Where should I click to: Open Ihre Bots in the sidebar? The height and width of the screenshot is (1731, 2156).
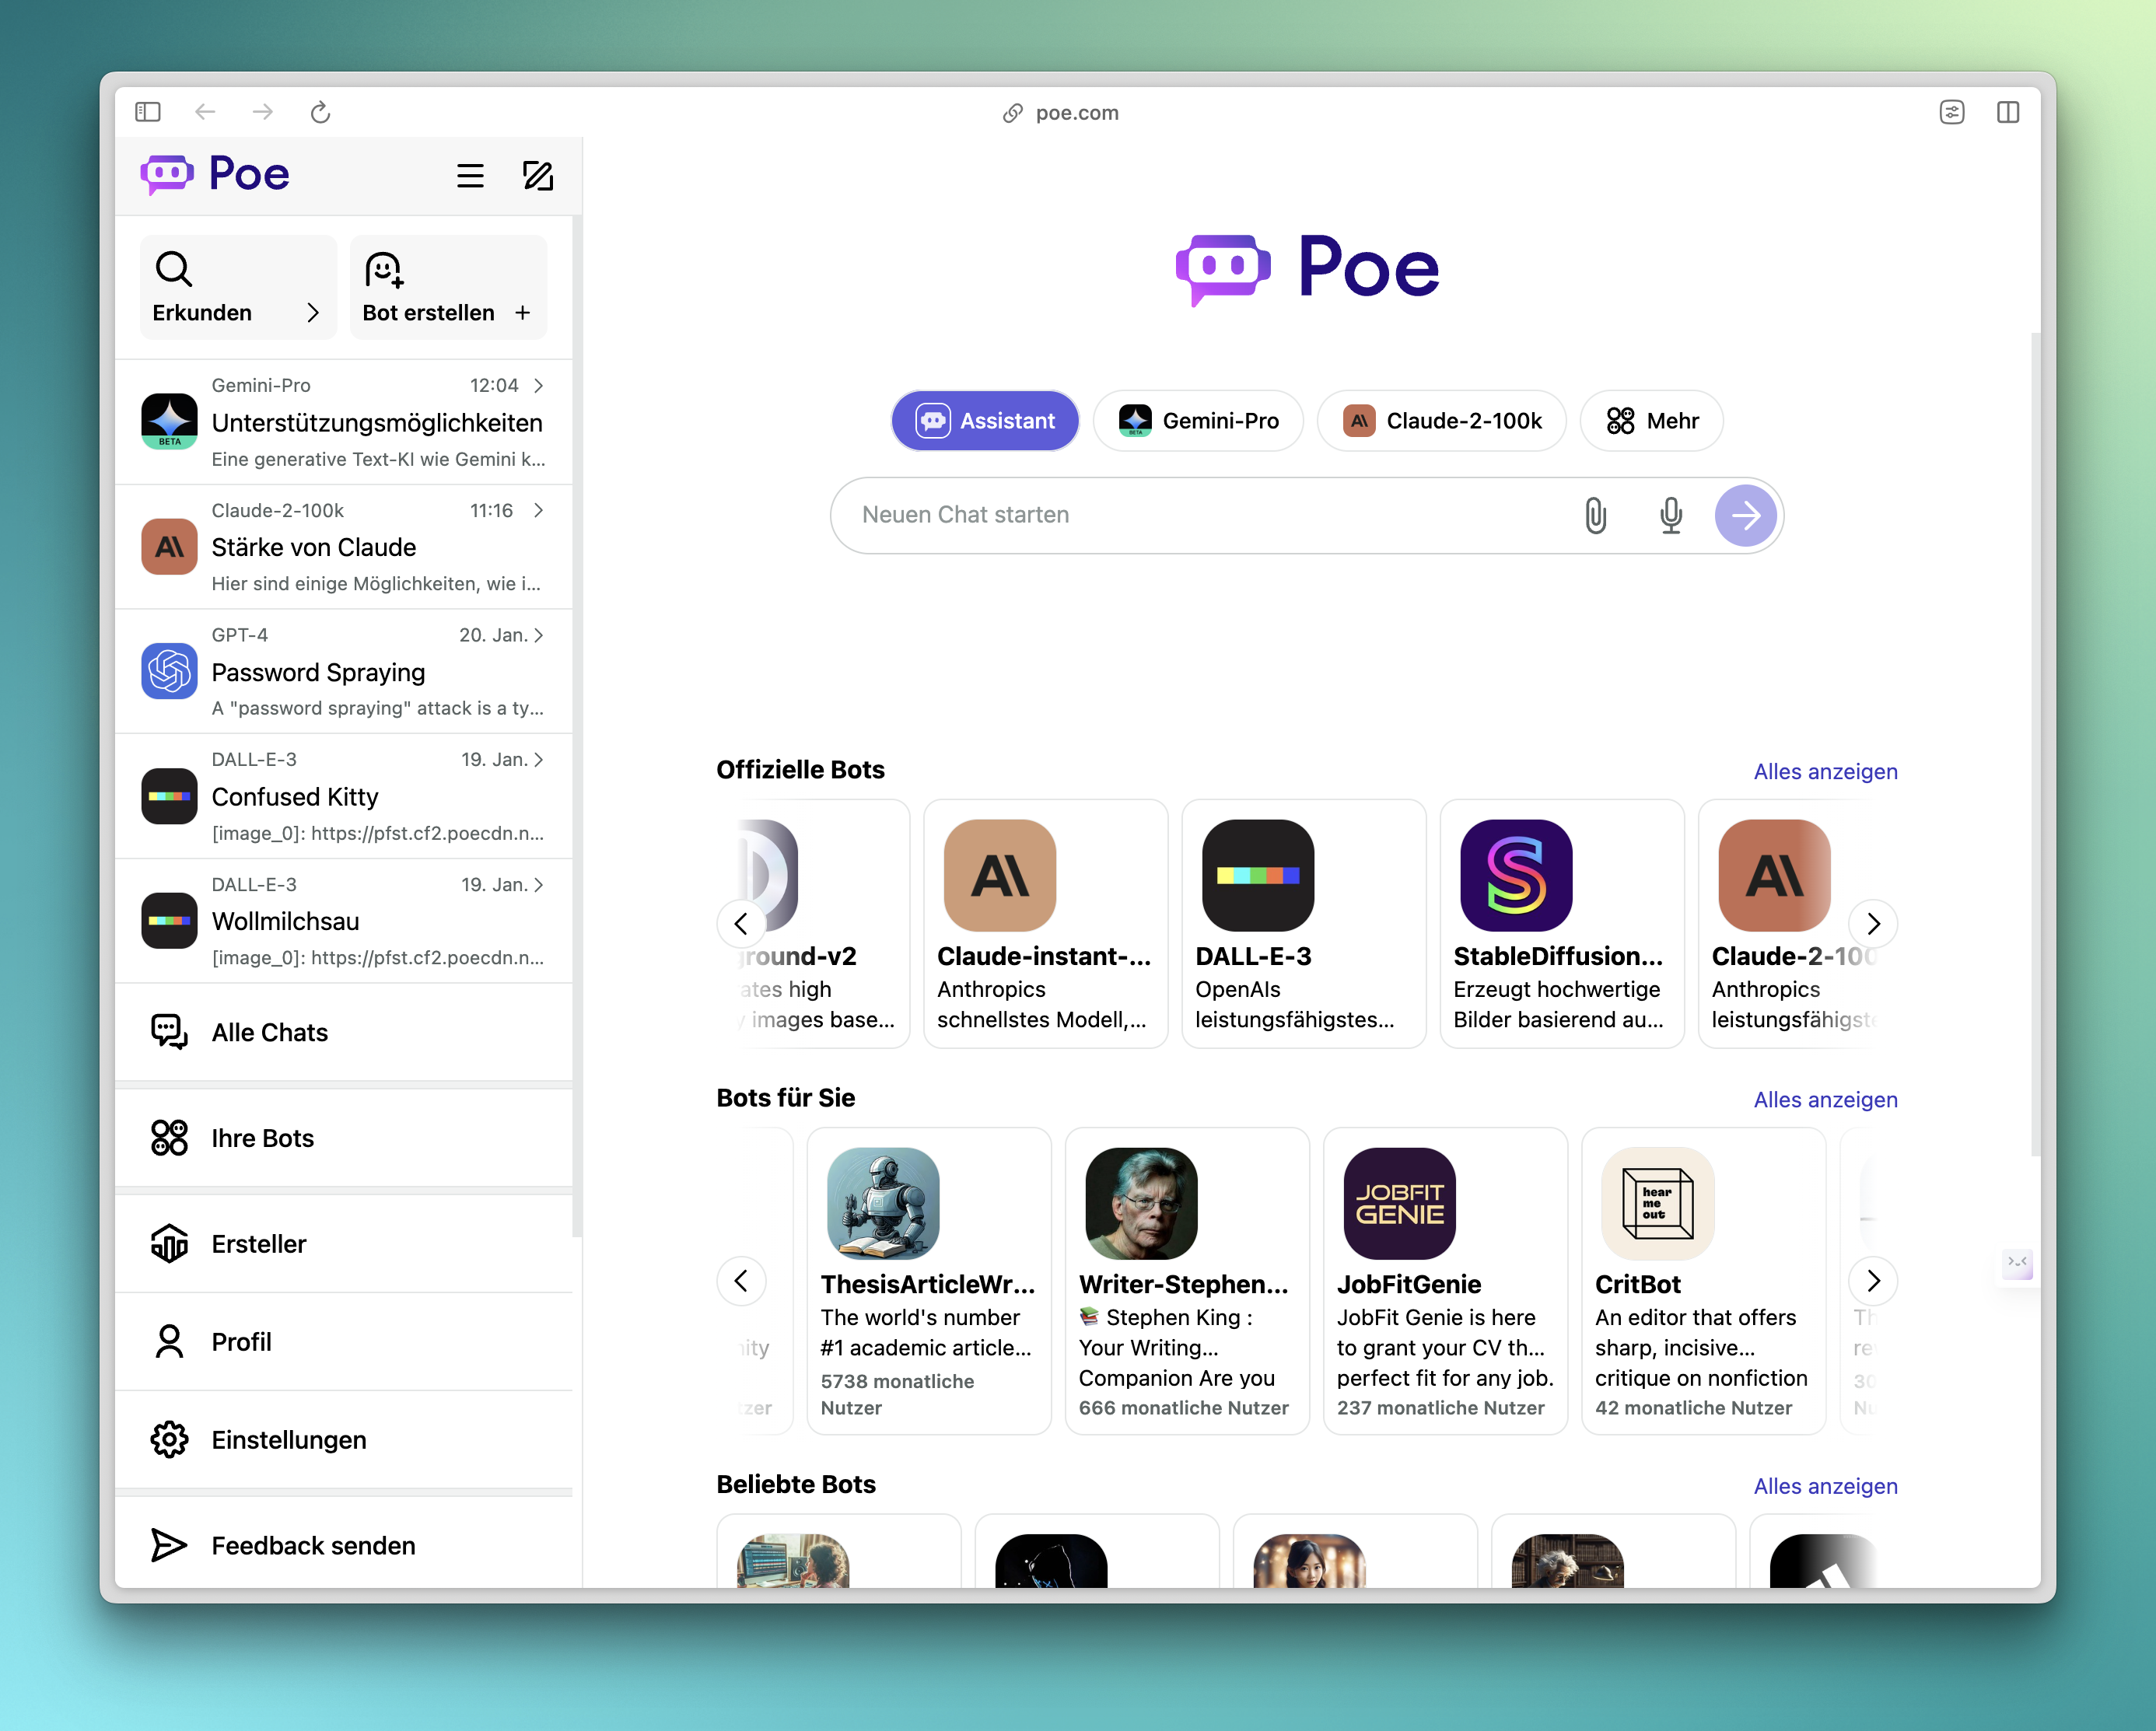[262, 1138]
